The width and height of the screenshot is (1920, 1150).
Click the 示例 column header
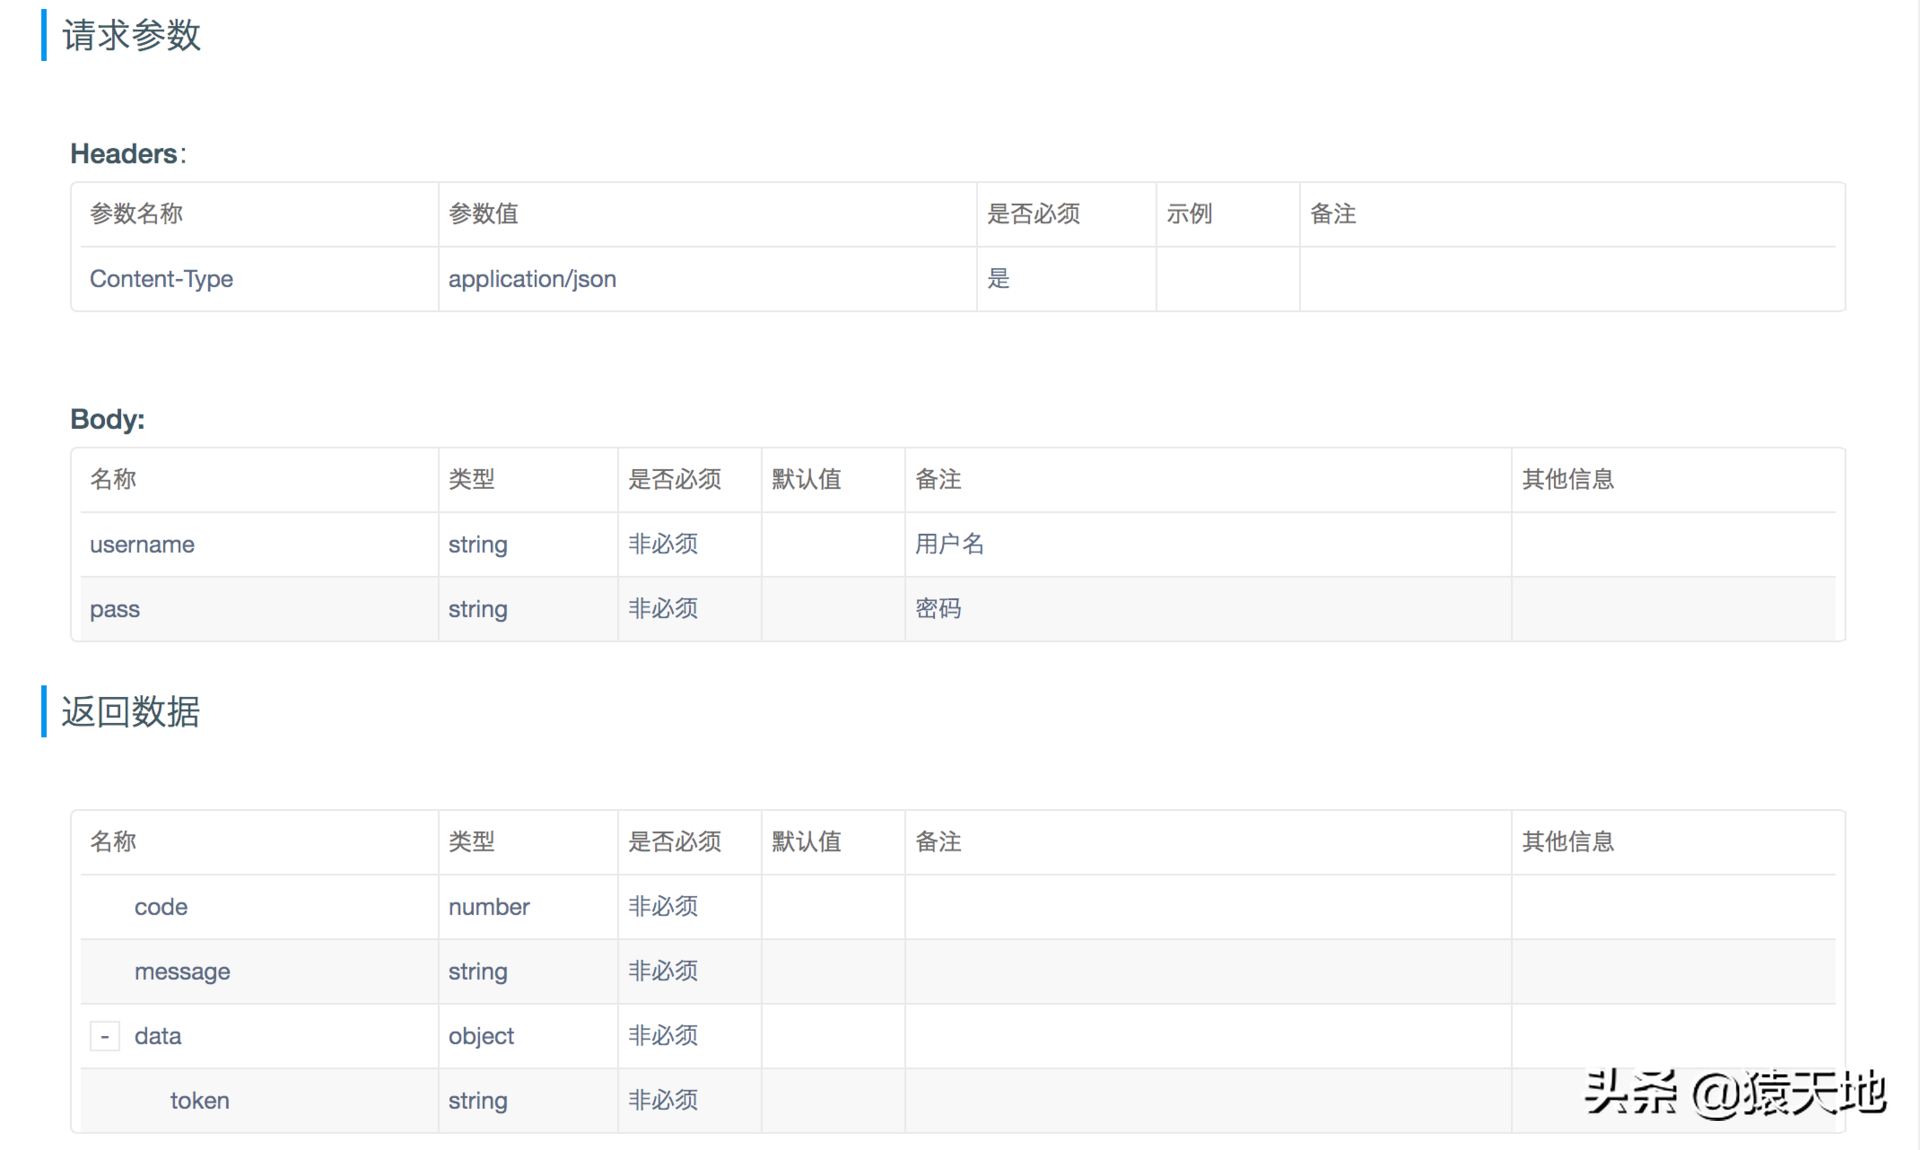coord(1189,213)
